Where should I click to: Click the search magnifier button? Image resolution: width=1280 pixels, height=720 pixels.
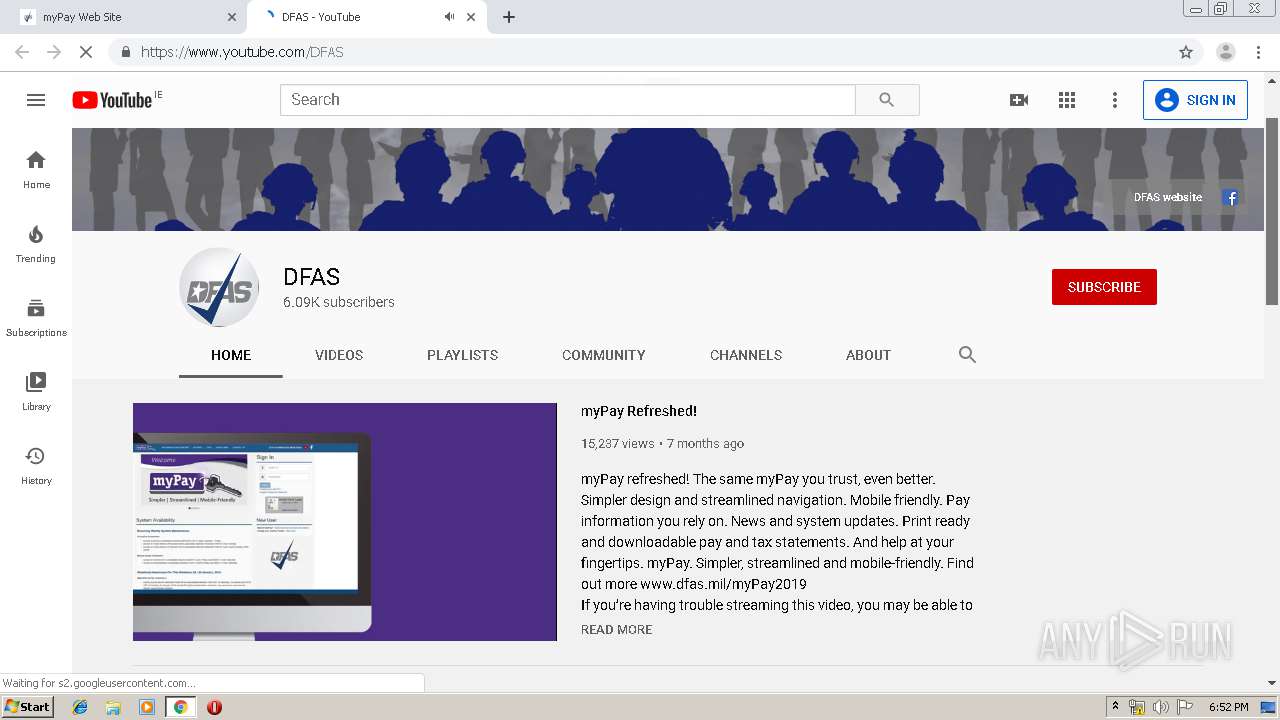tap(887, 100)
